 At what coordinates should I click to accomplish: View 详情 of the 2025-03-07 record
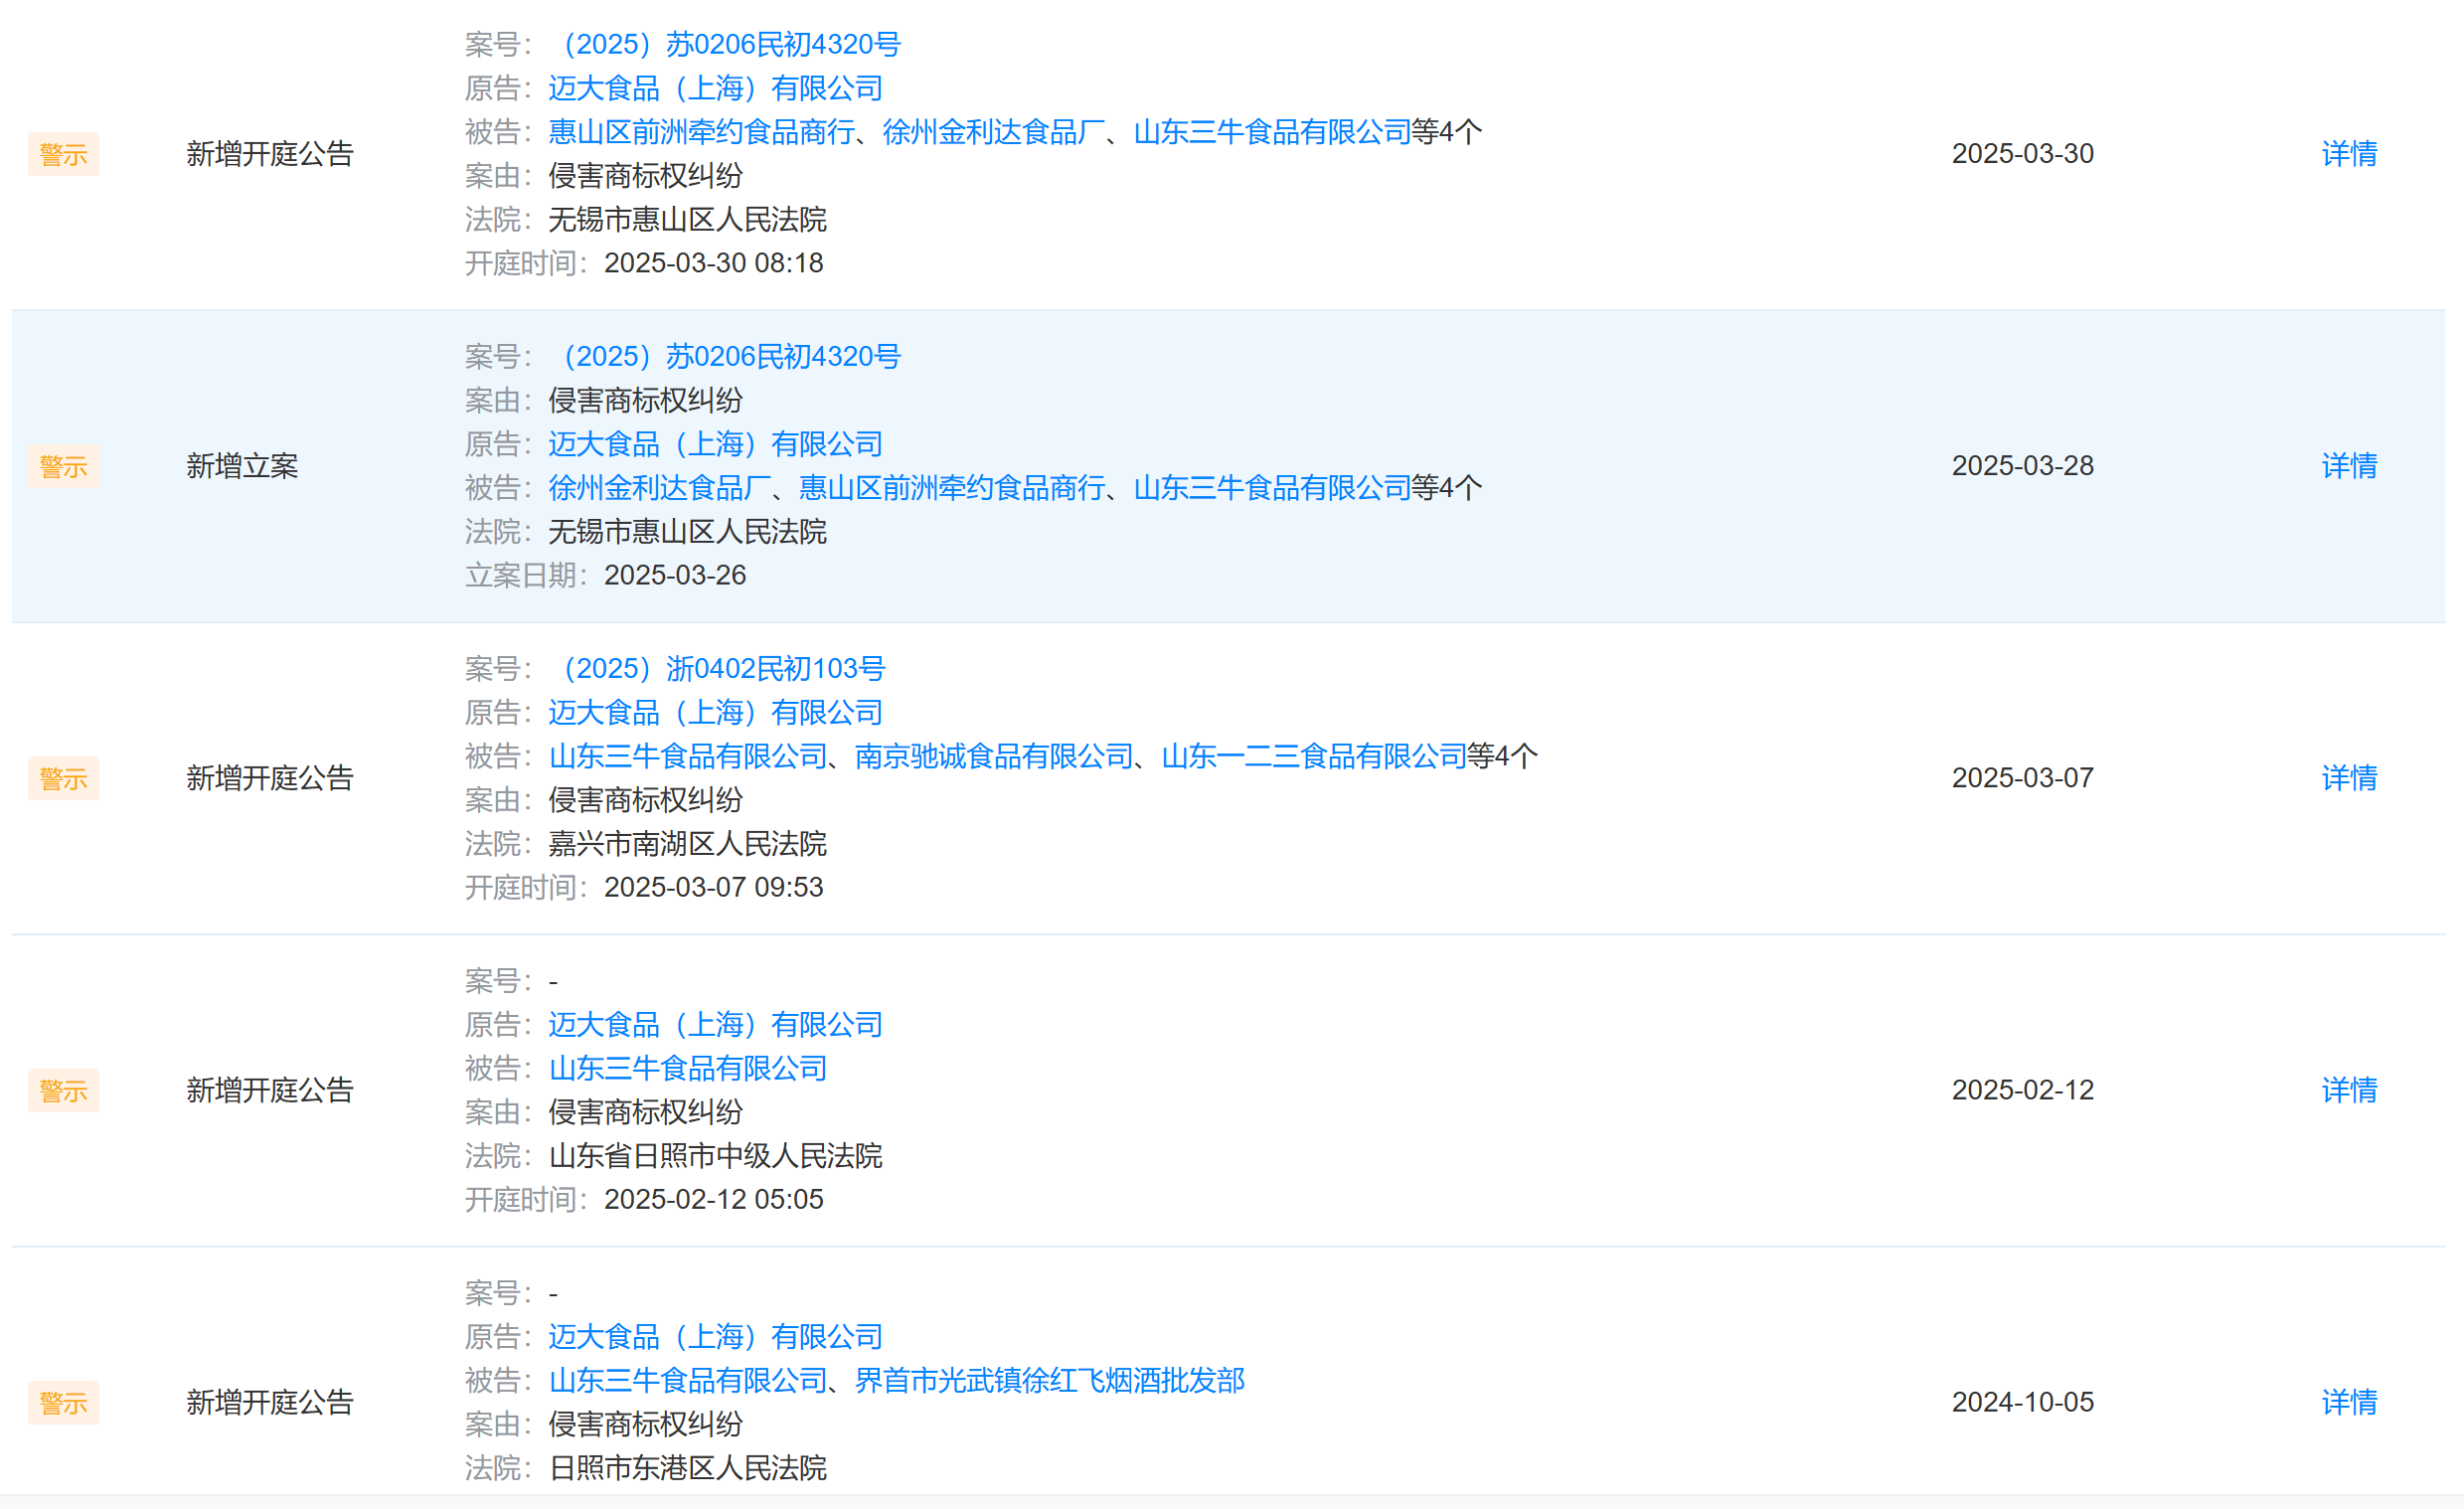(x=2348, y=778)
